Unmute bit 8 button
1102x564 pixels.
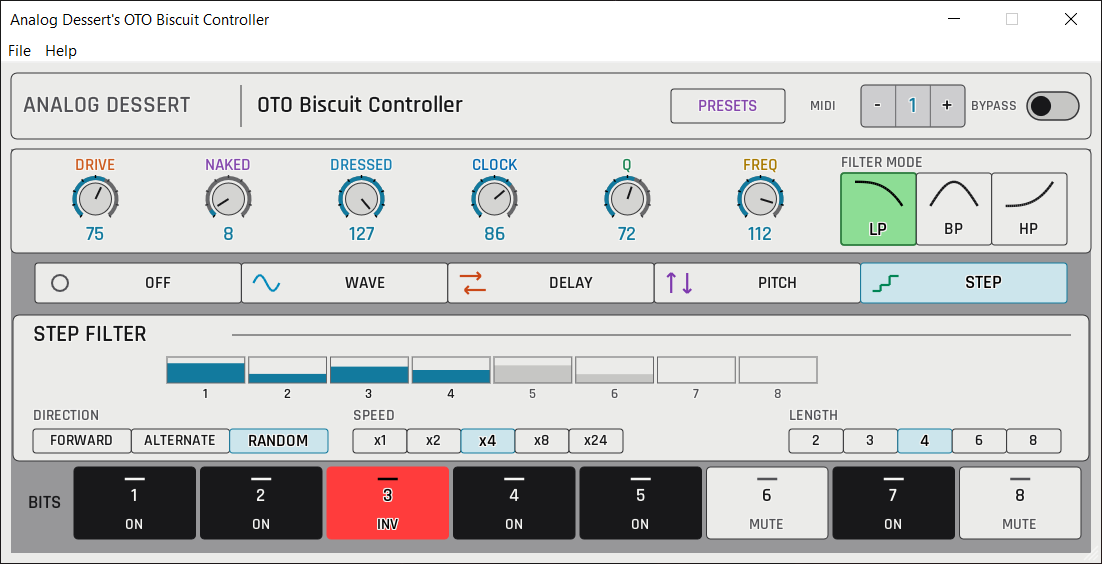[1020, 503]
